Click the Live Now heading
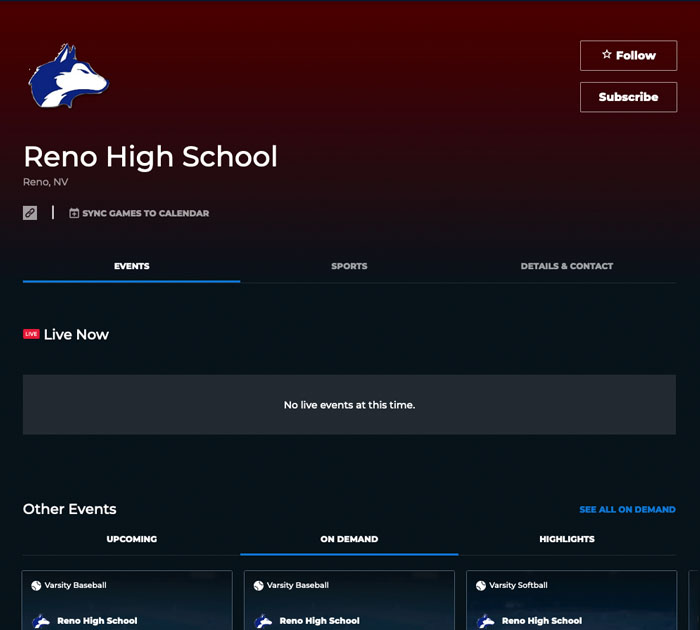Viewport: 700px width, 630px height. pyautogui.click(x=76, y=334)
